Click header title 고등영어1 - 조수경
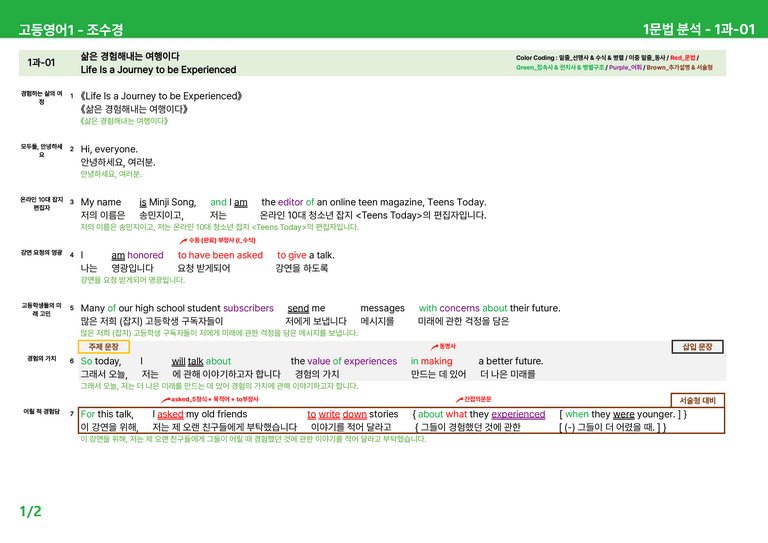Image resolution: width=768 pixels, height=543 pixels. coord(71,29)
